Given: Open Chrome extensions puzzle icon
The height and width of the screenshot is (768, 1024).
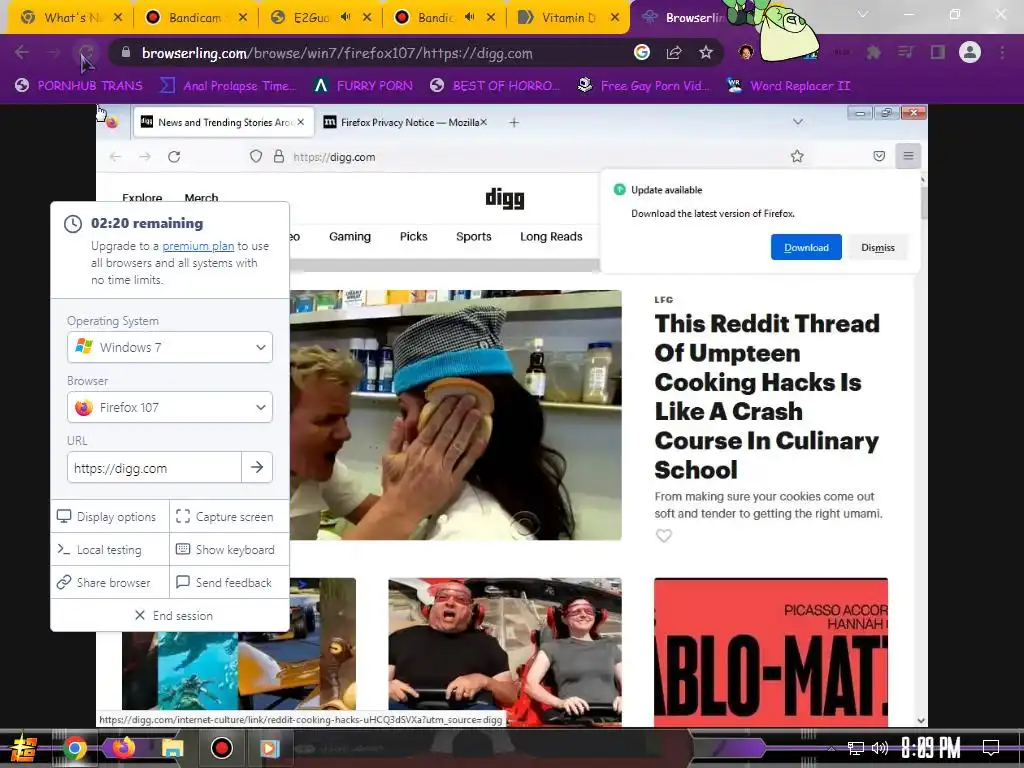Looking at the screenshot, I should point(873,52).
